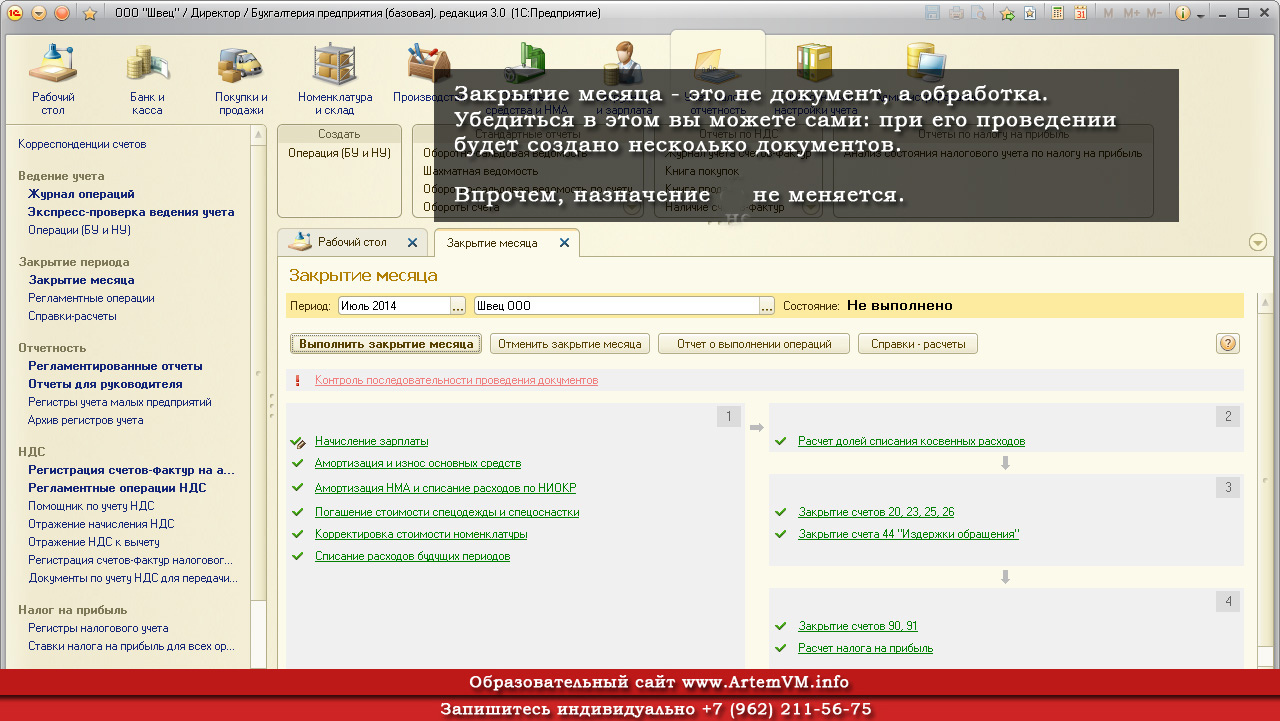Open Расчет налога на прибыль link
The height and width of the screenshot is (721, 1280).
tap(865, 648)
